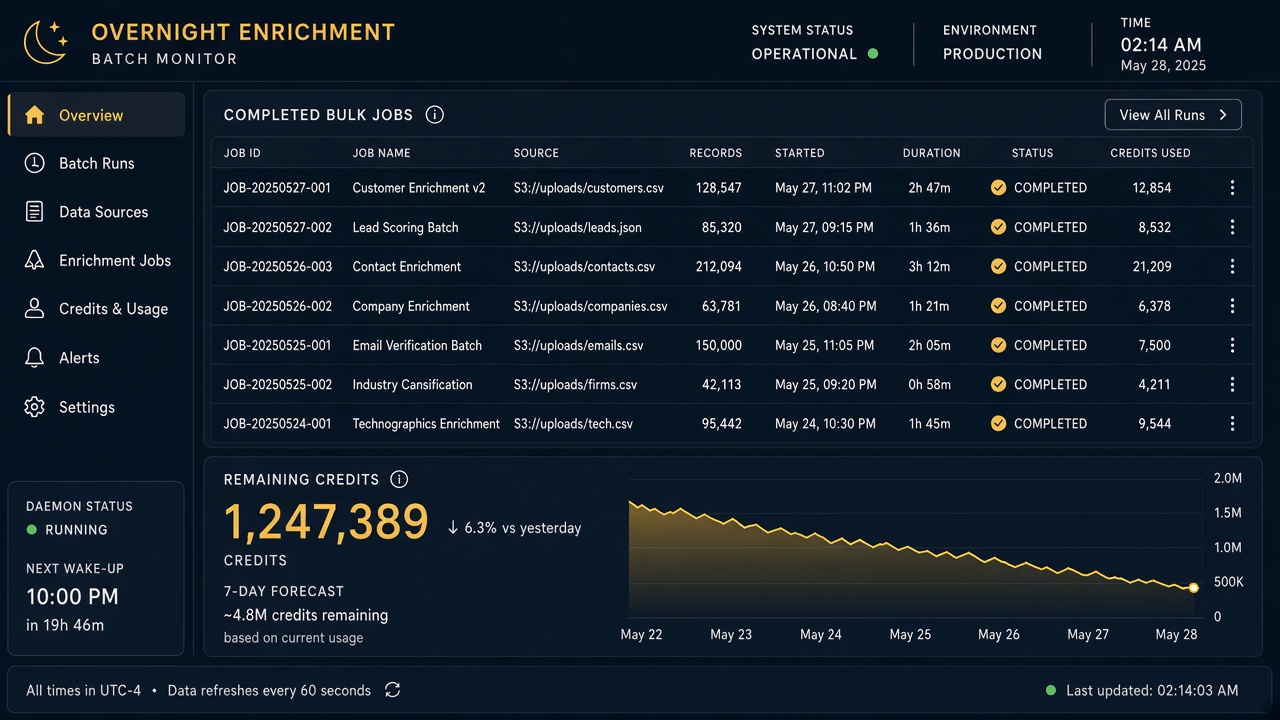
Task: Click the Alerts bell icon
Action: (x=34, y=357)
